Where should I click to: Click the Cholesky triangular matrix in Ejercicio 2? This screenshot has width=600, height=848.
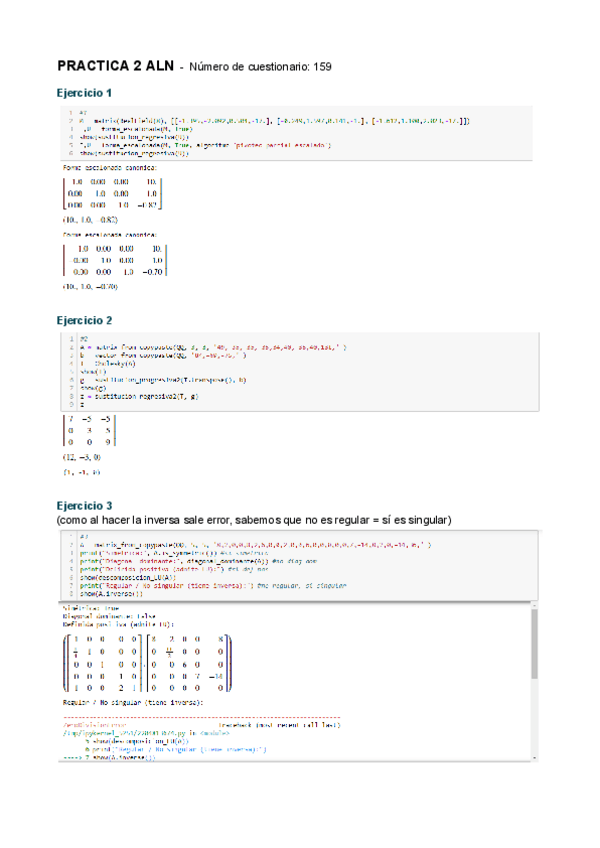click(89, 428)
